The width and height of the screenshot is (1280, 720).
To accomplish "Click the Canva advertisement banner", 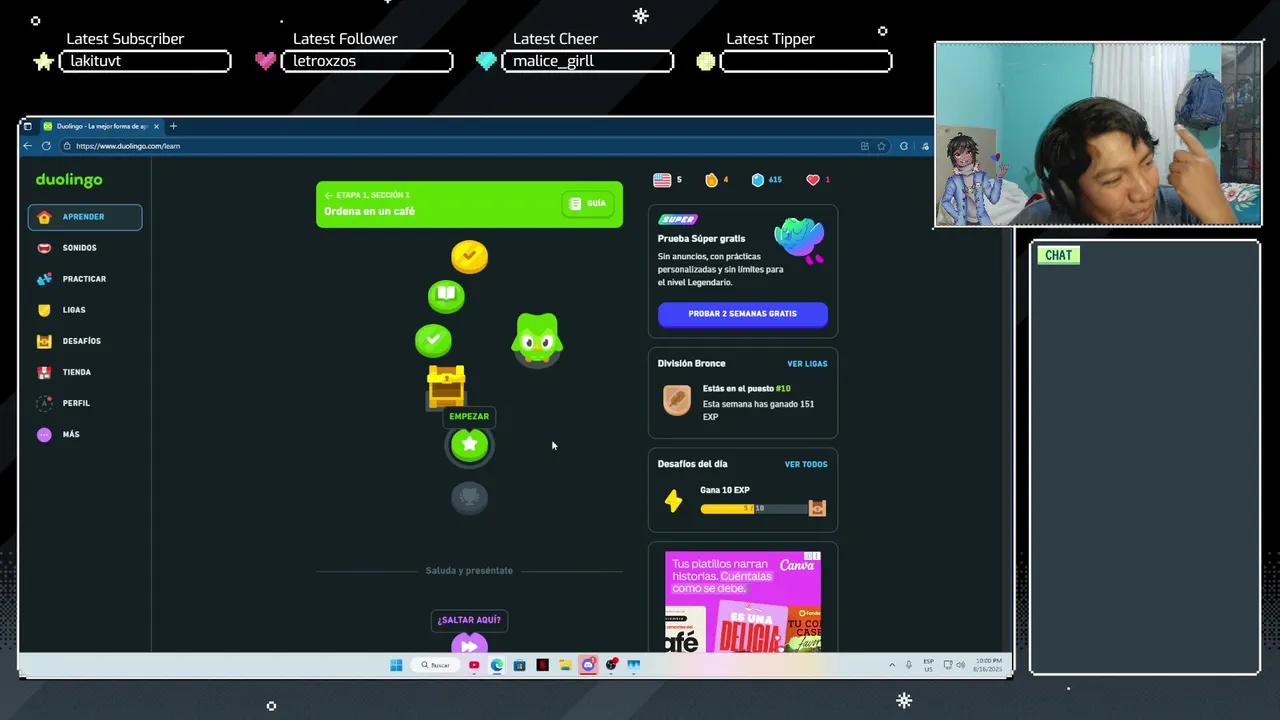I will coord(743,601).
